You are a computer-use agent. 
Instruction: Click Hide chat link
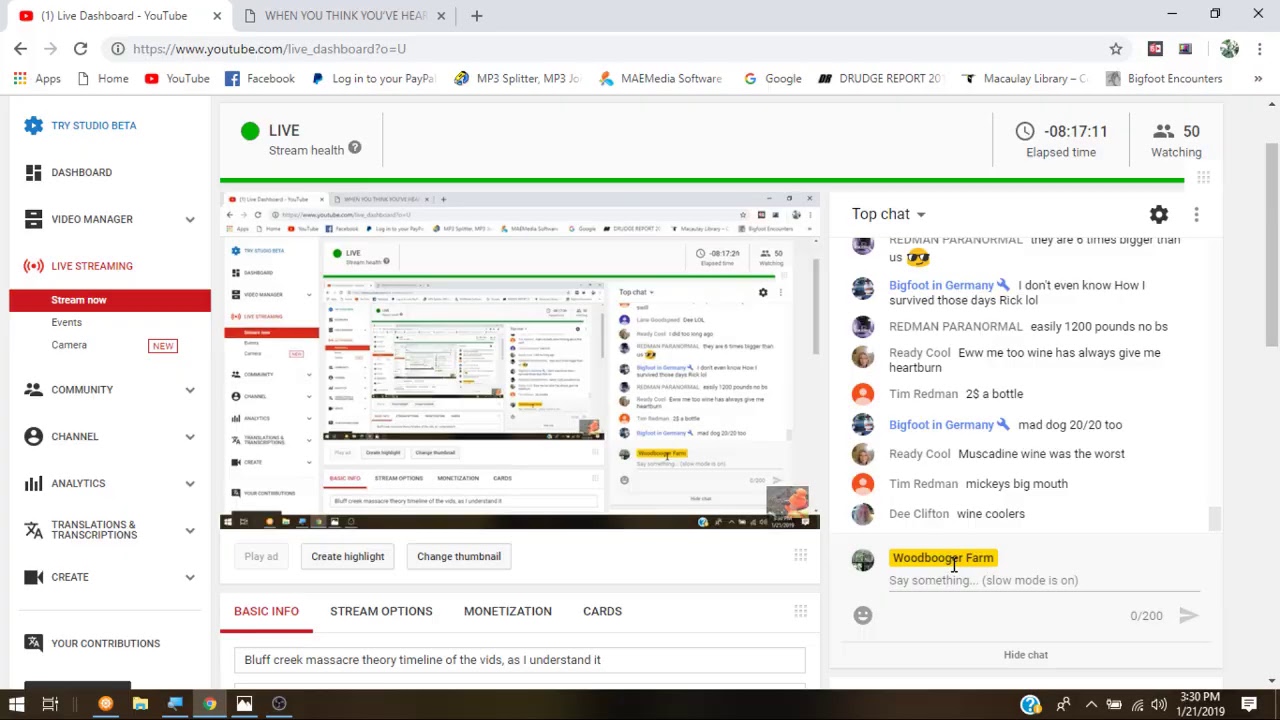[1026, 655]
